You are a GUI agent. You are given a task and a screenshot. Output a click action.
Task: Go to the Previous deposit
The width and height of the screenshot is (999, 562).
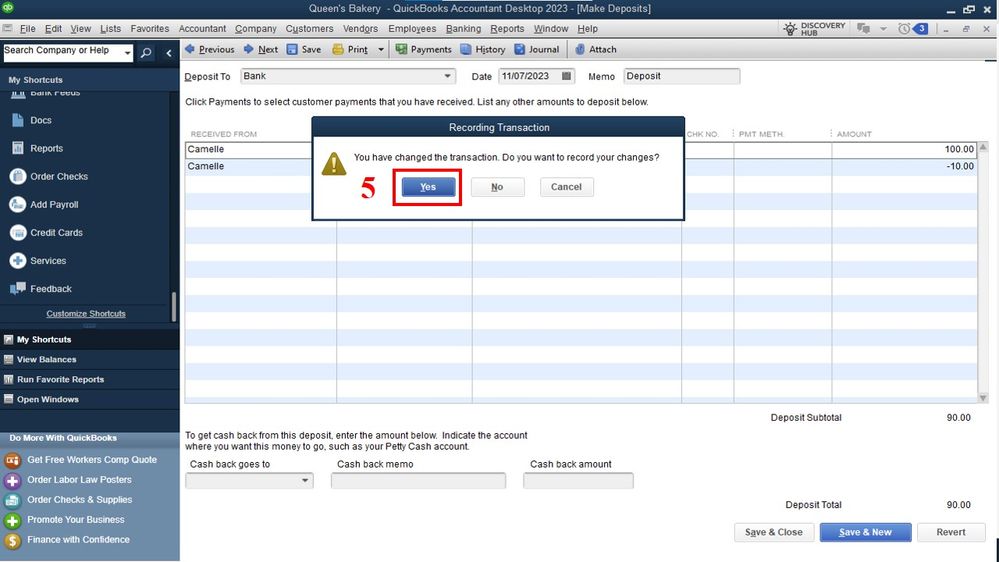pos(210,49)
